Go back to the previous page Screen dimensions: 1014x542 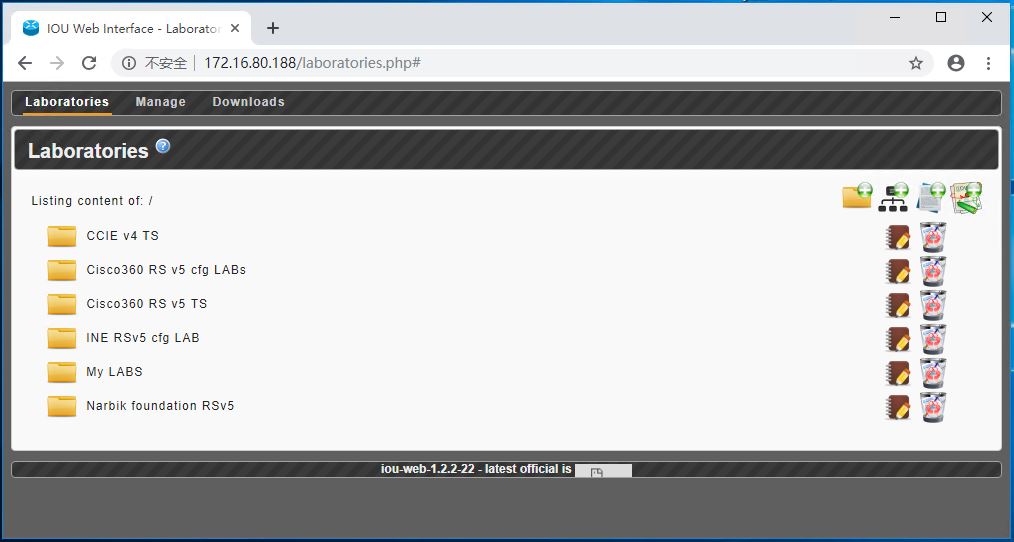click(25, 63)
